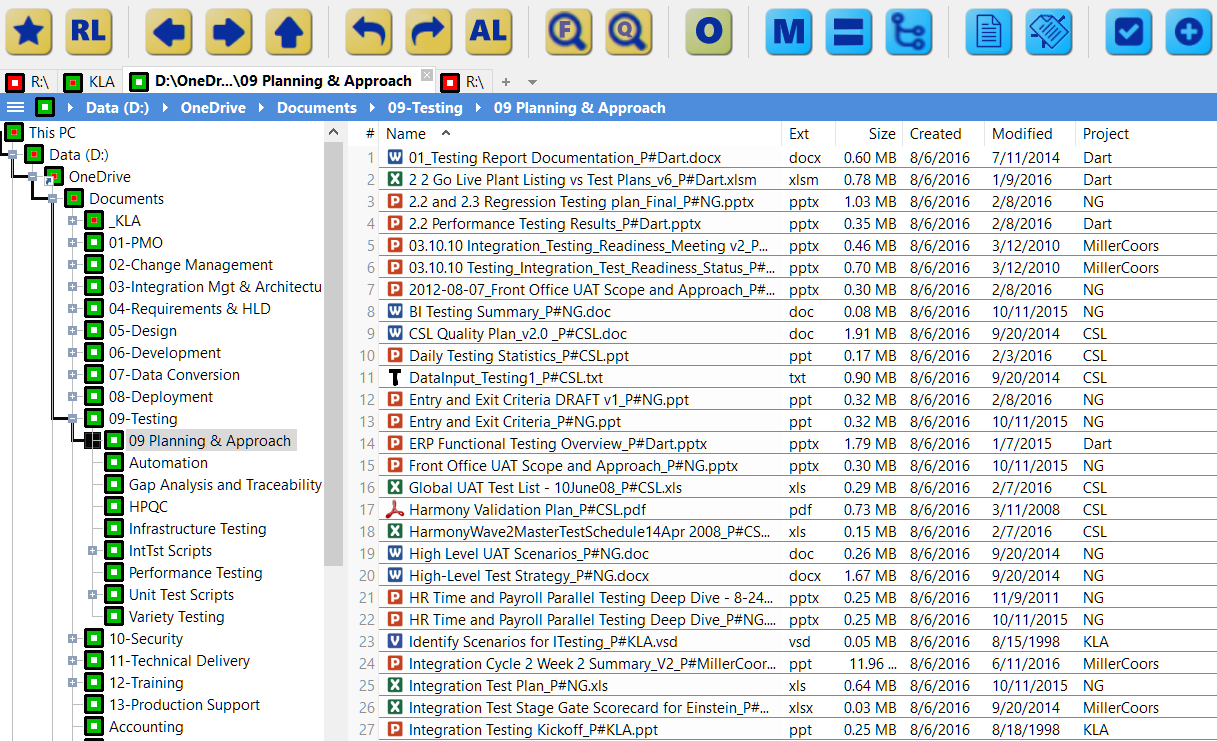Click the undo curved arrow button
Viewport: 1217px width, 741px height.
tap(369, 31)
